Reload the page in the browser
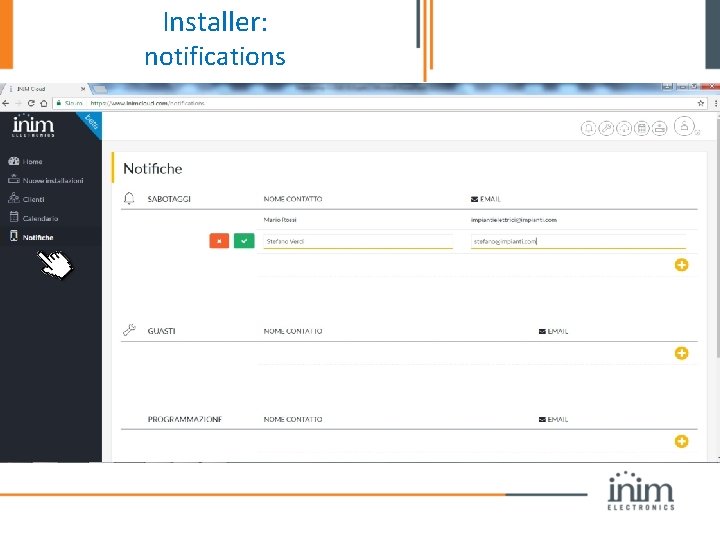The width and height of the screenshot is (720, 540). pyautogui.click(x=31, y=103)
